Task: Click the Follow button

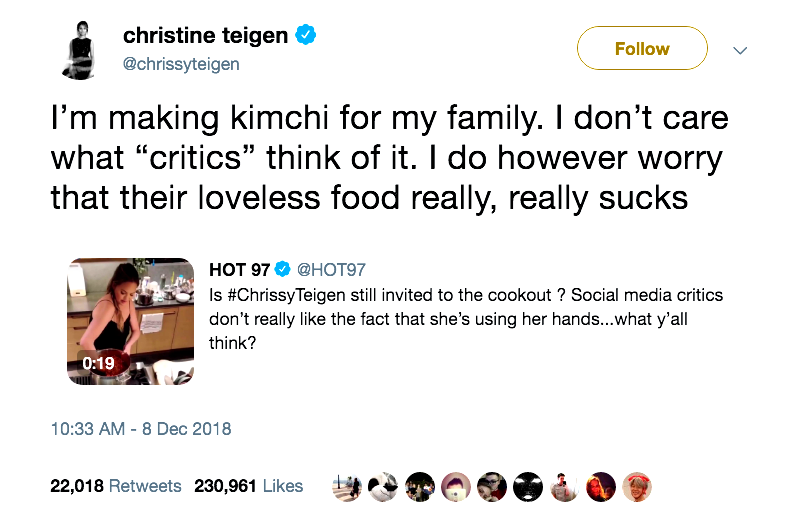Action: (x=642, y=48)
